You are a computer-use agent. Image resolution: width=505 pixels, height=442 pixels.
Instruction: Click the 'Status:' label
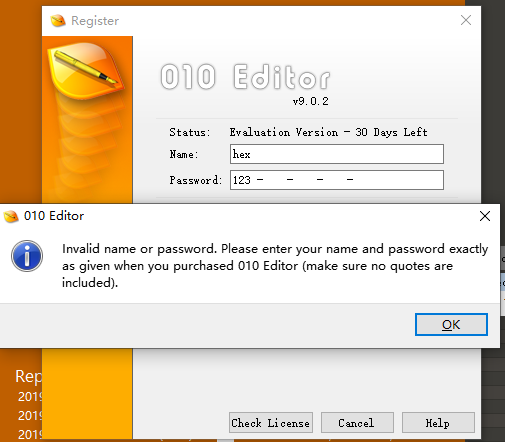coord(190,132)
